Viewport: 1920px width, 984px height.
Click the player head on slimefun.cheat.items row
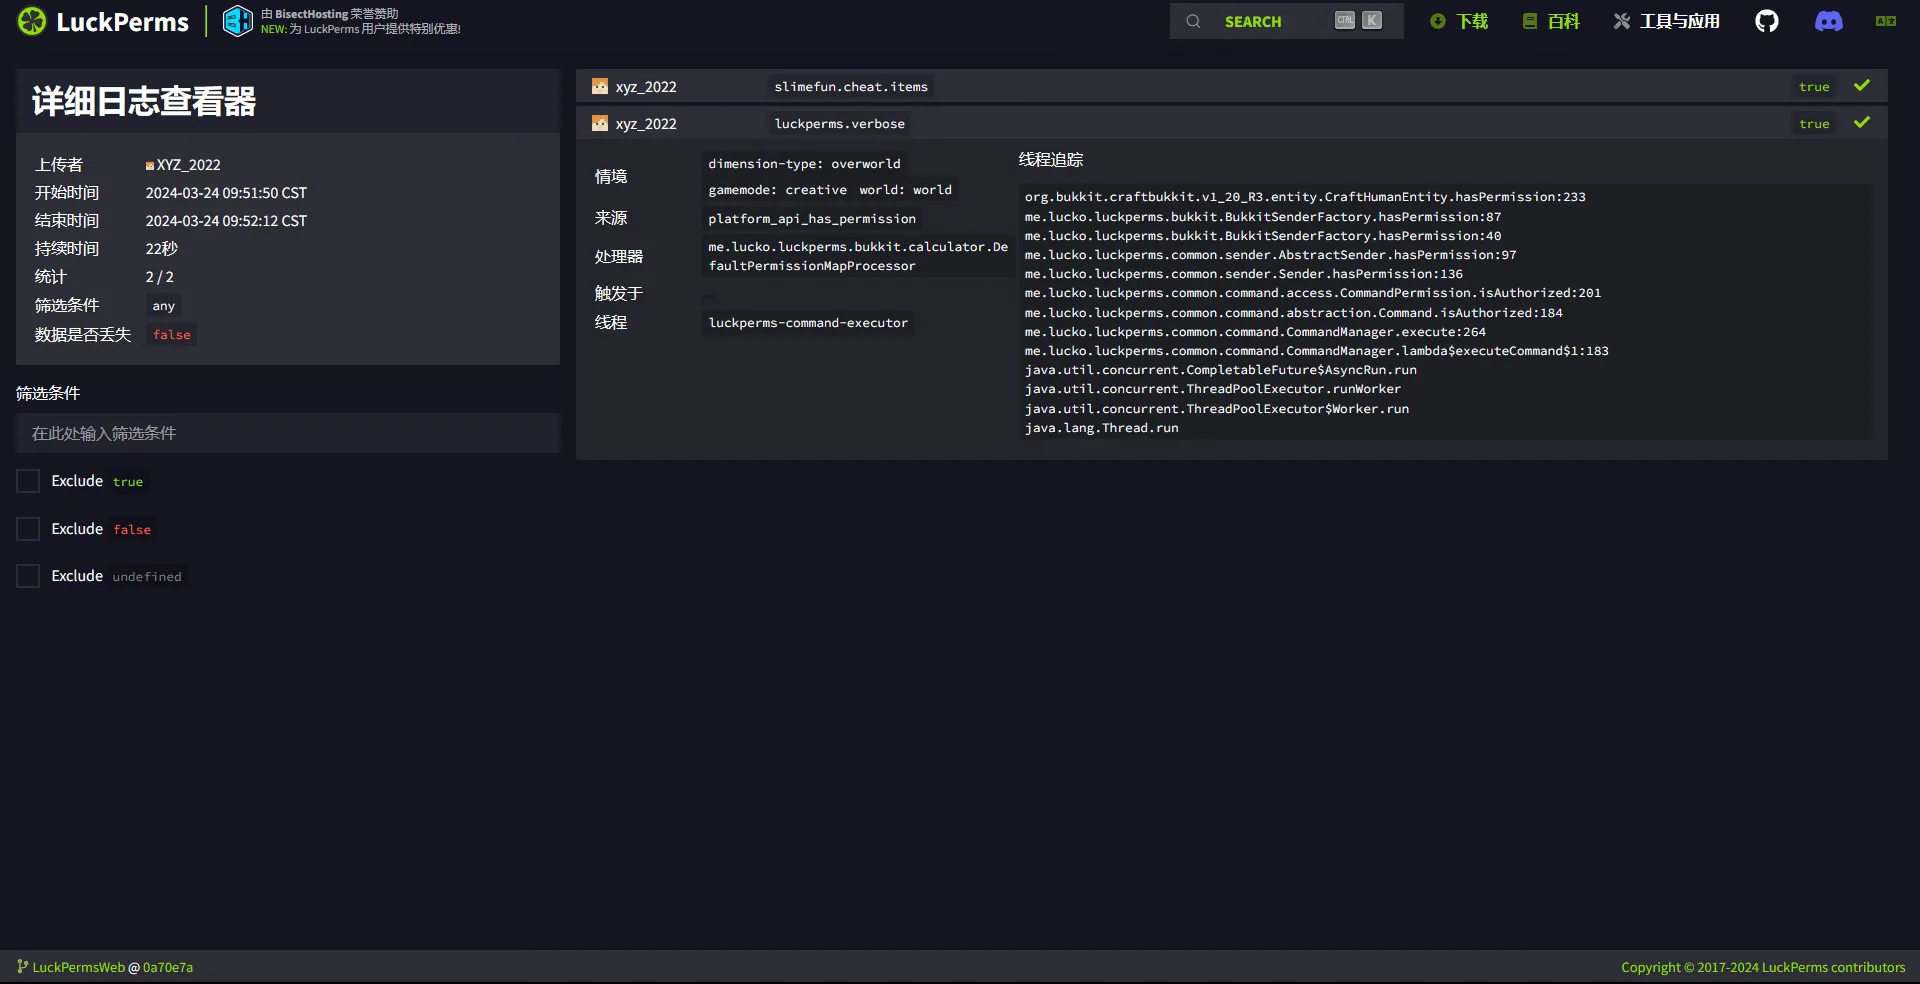pyautogui.click(x=600, y=87)
